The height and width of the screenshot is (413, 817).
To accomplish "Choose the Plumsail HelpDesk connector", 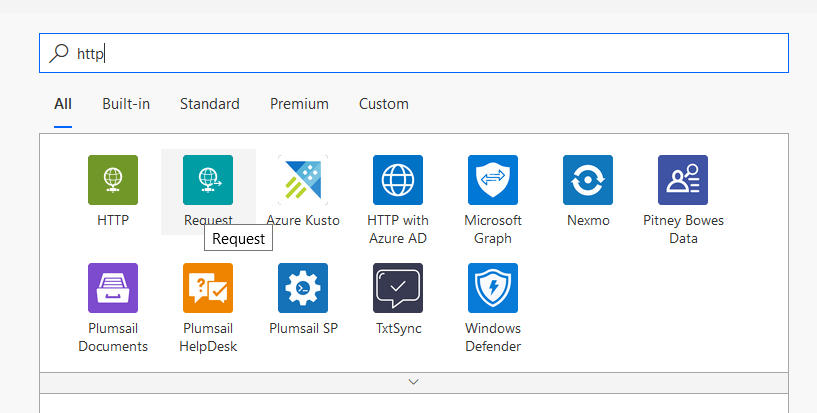I will click(208, 288).
